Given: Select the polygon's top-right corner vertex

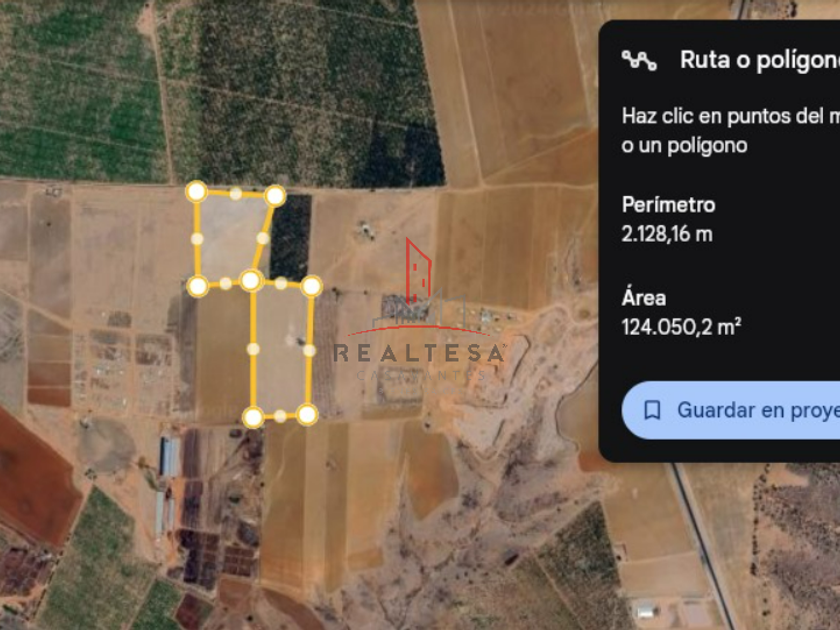Looking at the screenshot, I should 275,196.
